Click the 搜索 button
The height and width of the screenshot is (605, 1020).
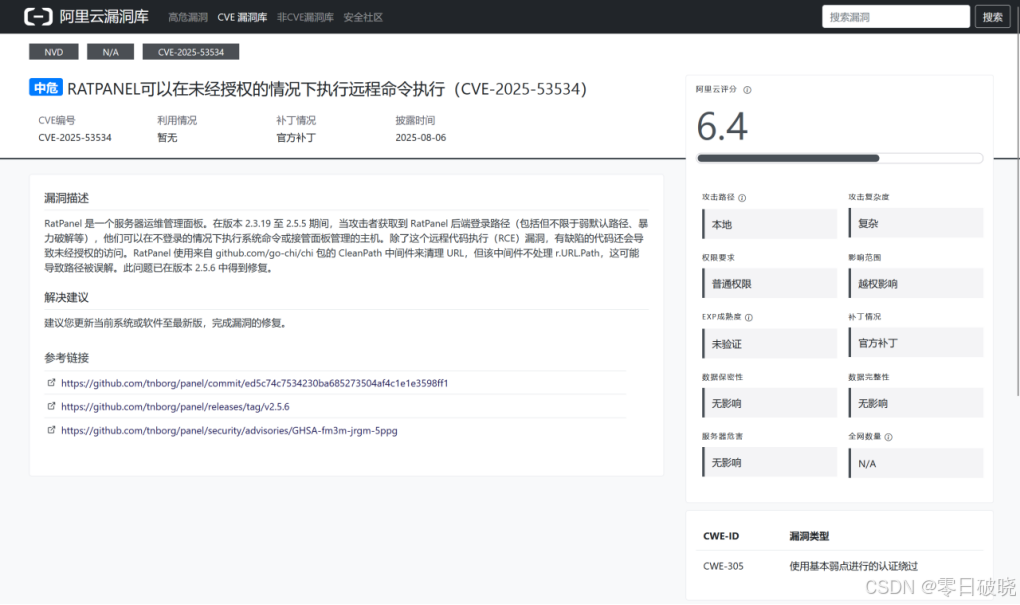992,17
